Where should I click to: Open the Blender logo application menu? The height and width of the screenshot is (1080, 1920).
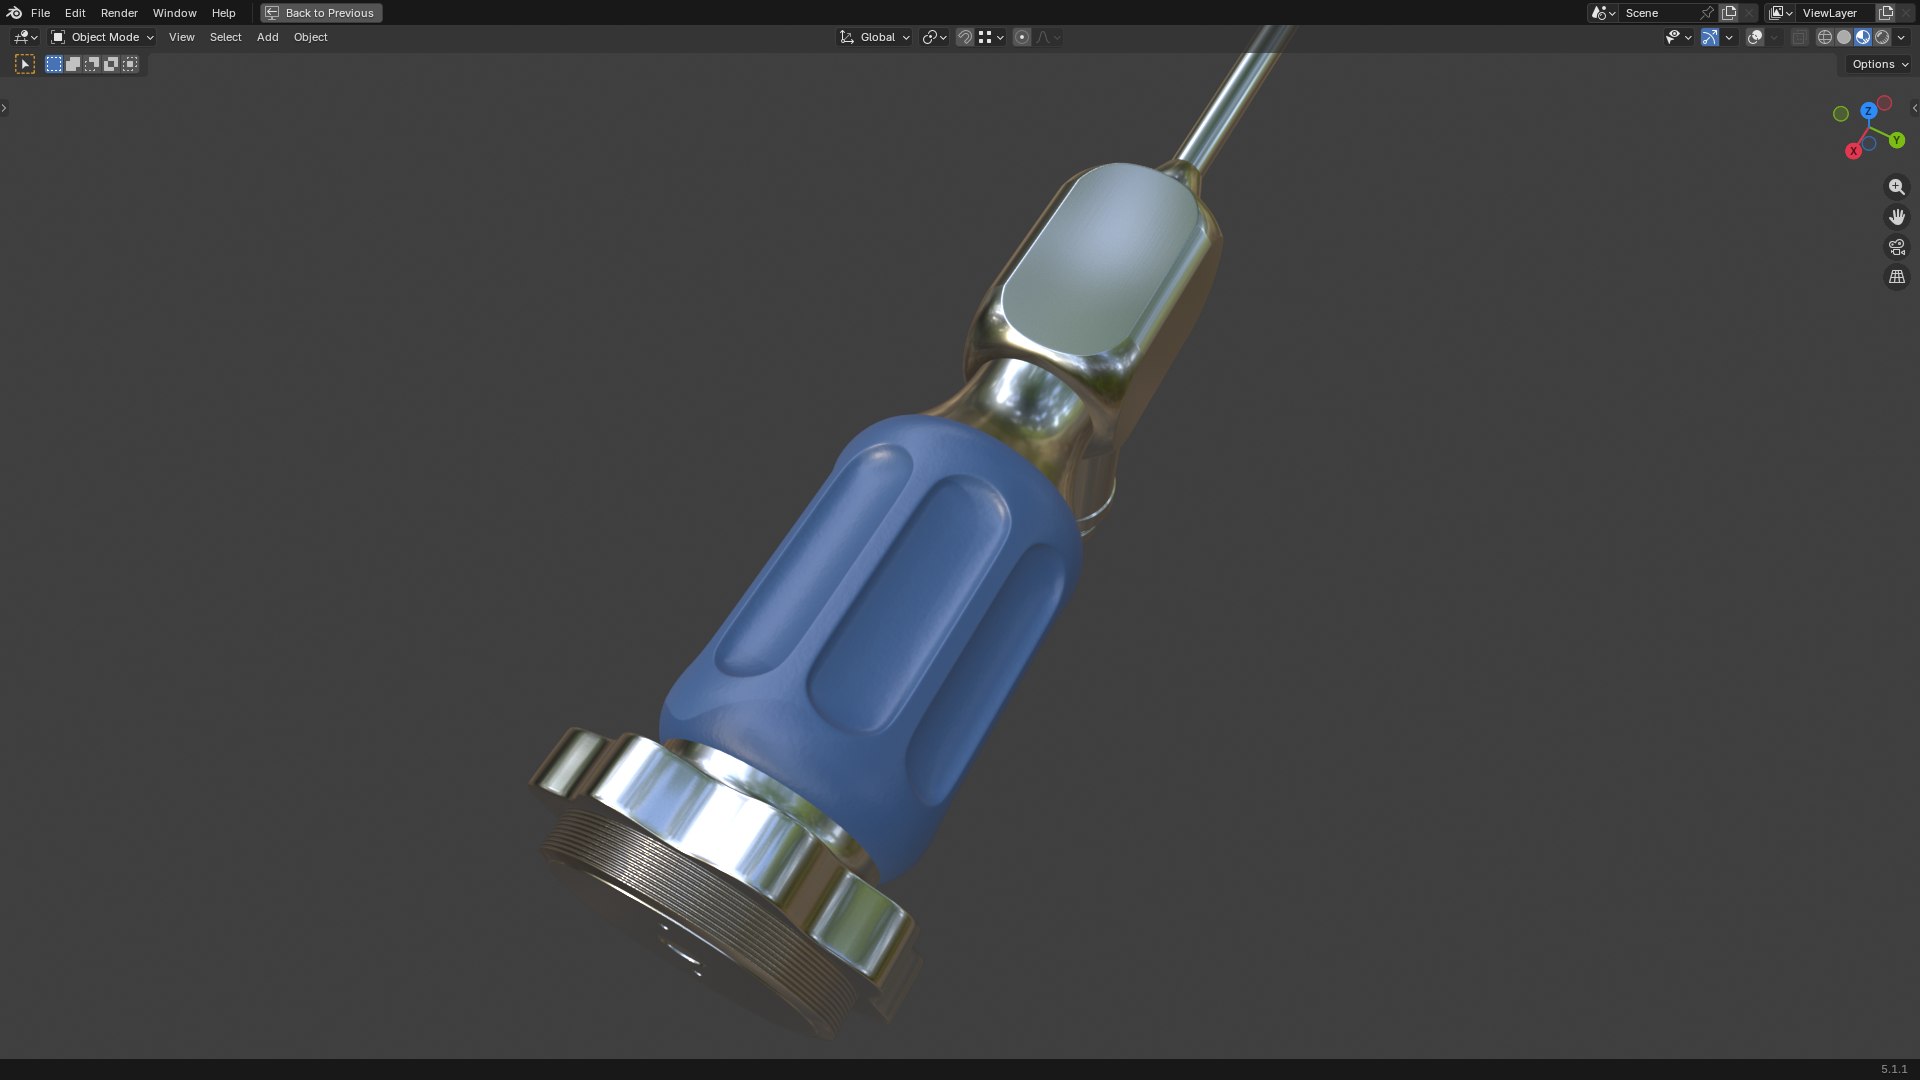[x=14, y=13]
